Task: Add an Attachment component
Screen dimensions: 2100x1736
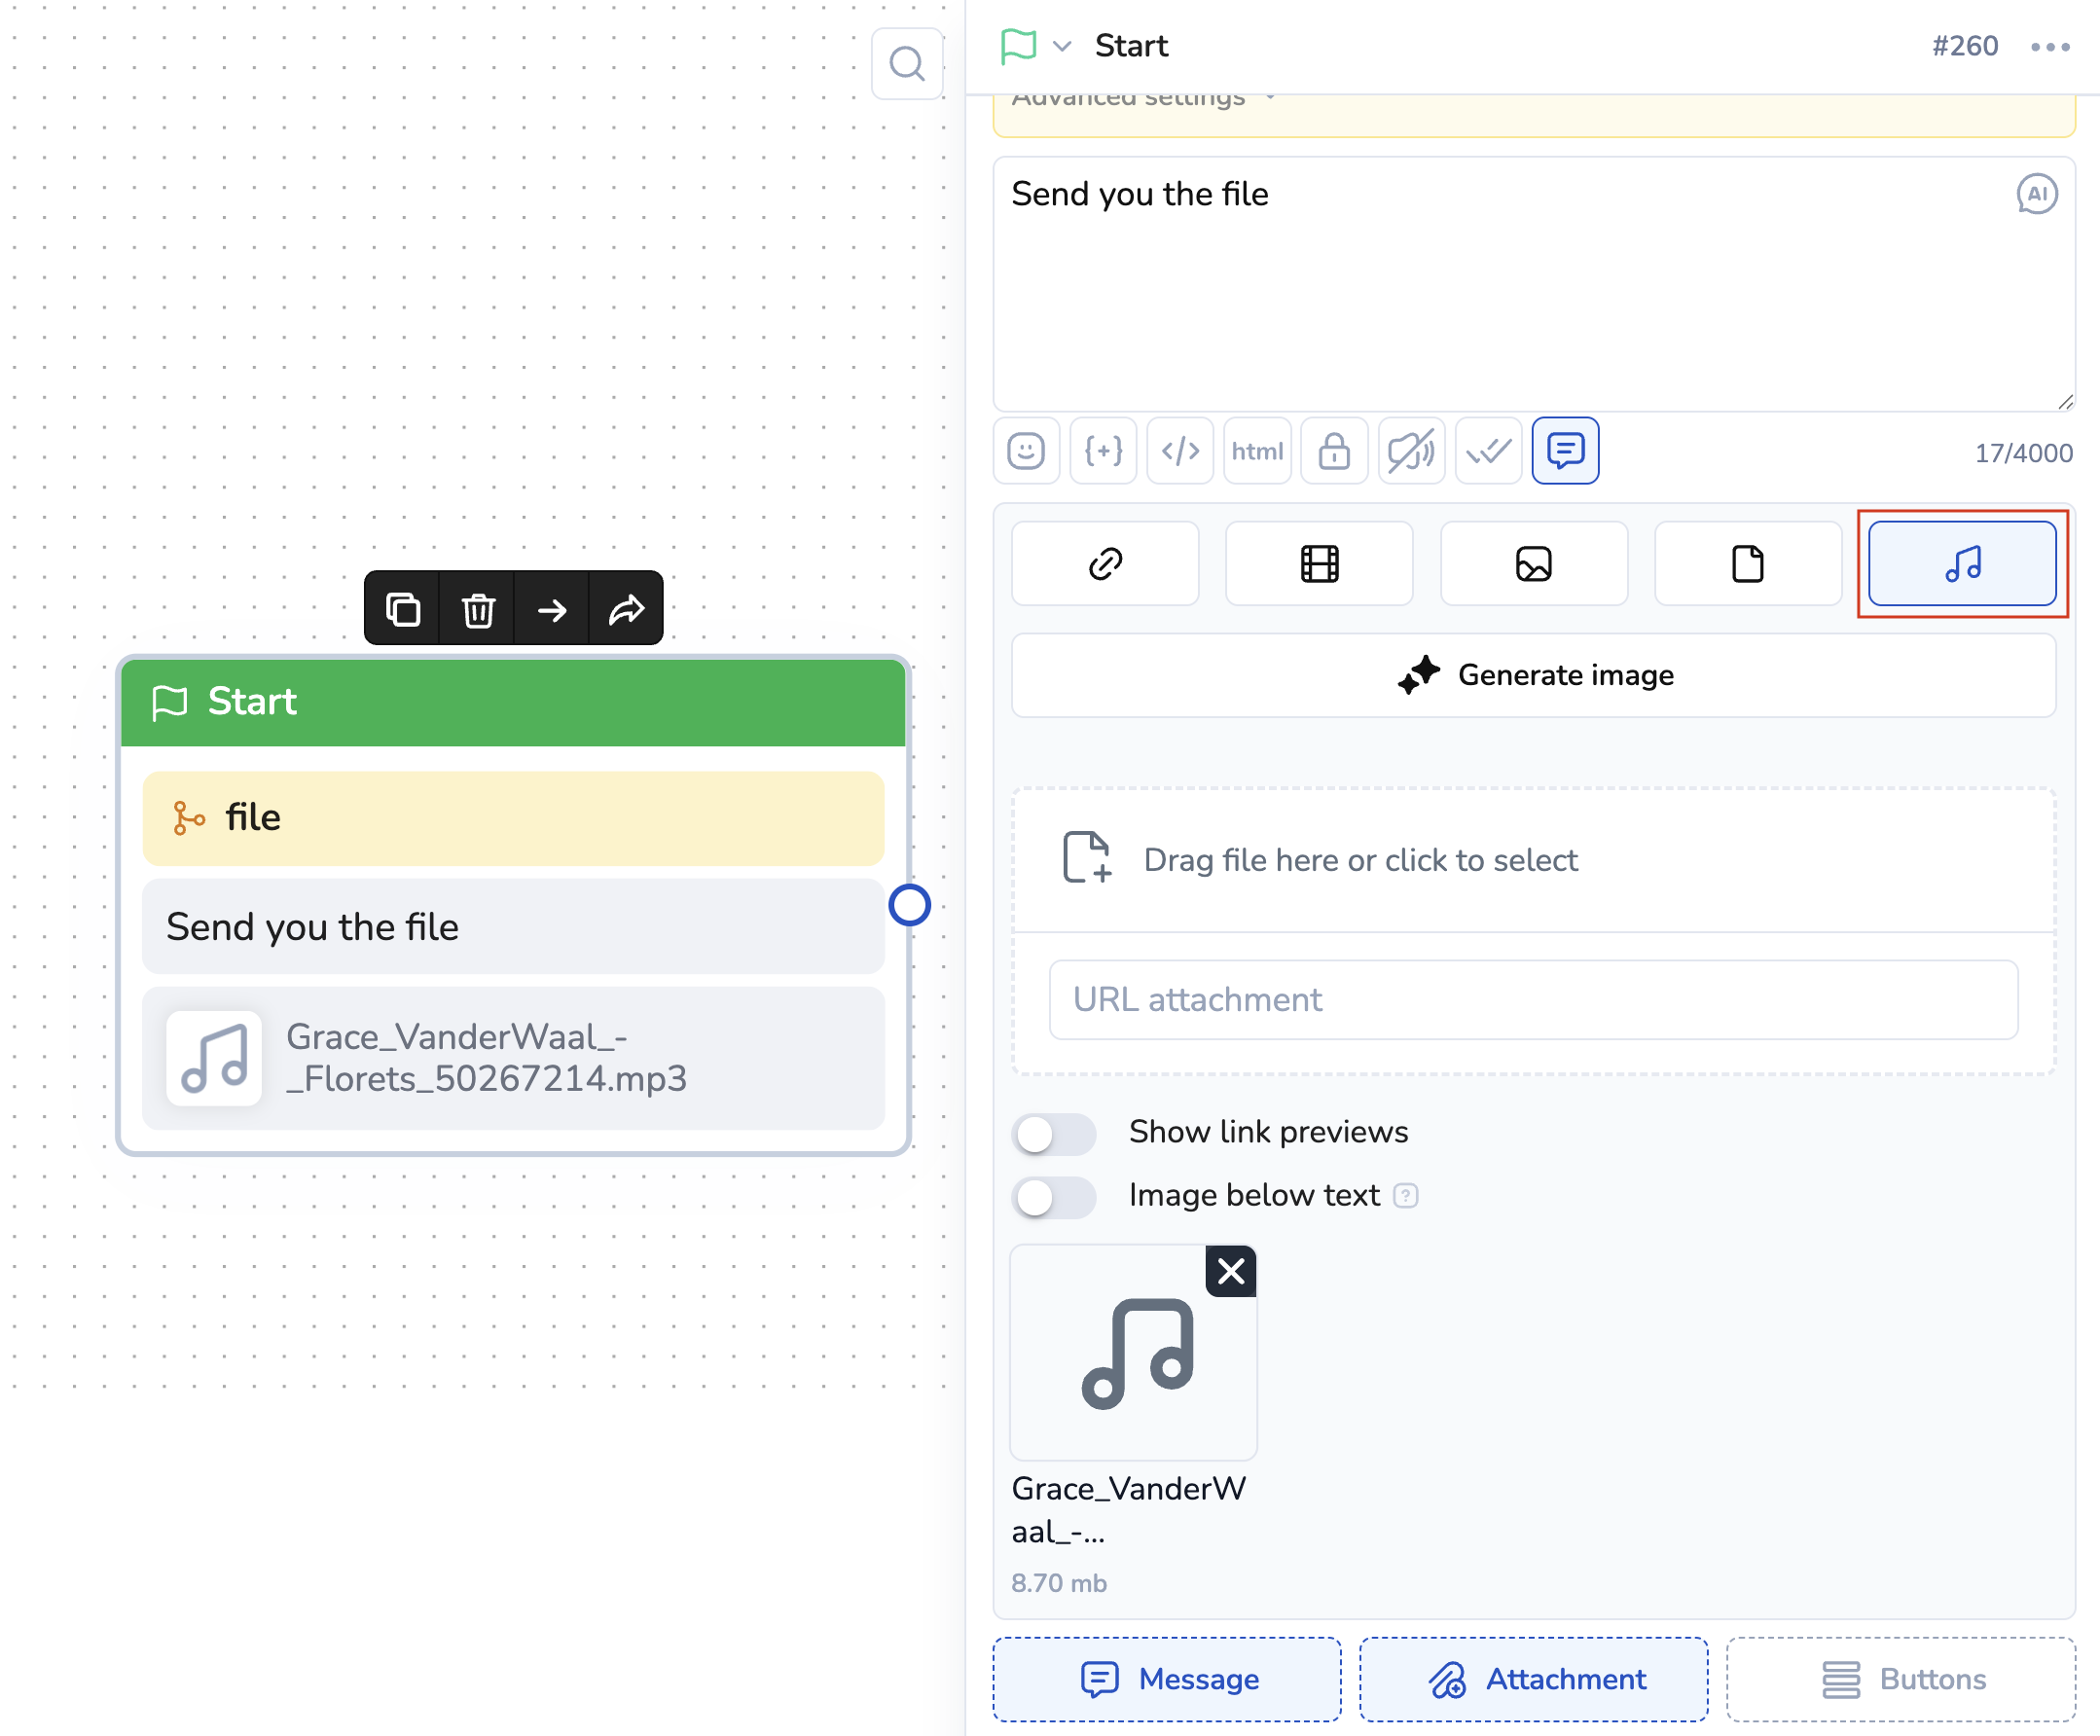Action: [1533, 1679]
